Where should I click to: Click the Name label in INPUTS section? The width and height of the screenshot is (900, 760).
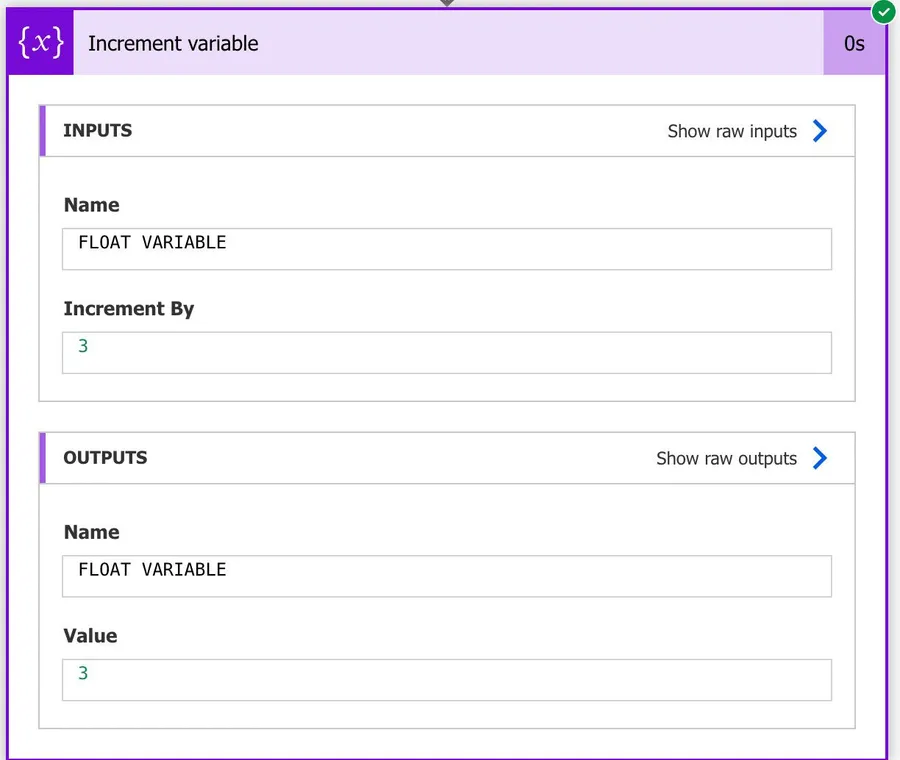click(91, 205)
